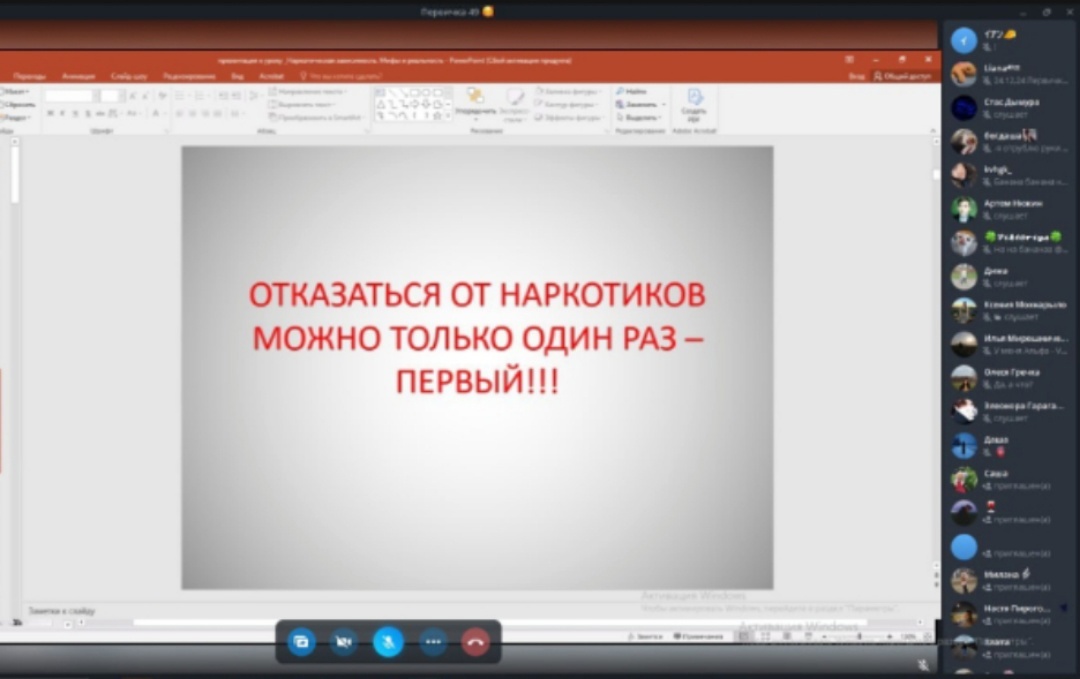The width and height of the screenshot is (1080, 679).
Task: Increase font size with the large A icon
Action: tap(133, 96)
